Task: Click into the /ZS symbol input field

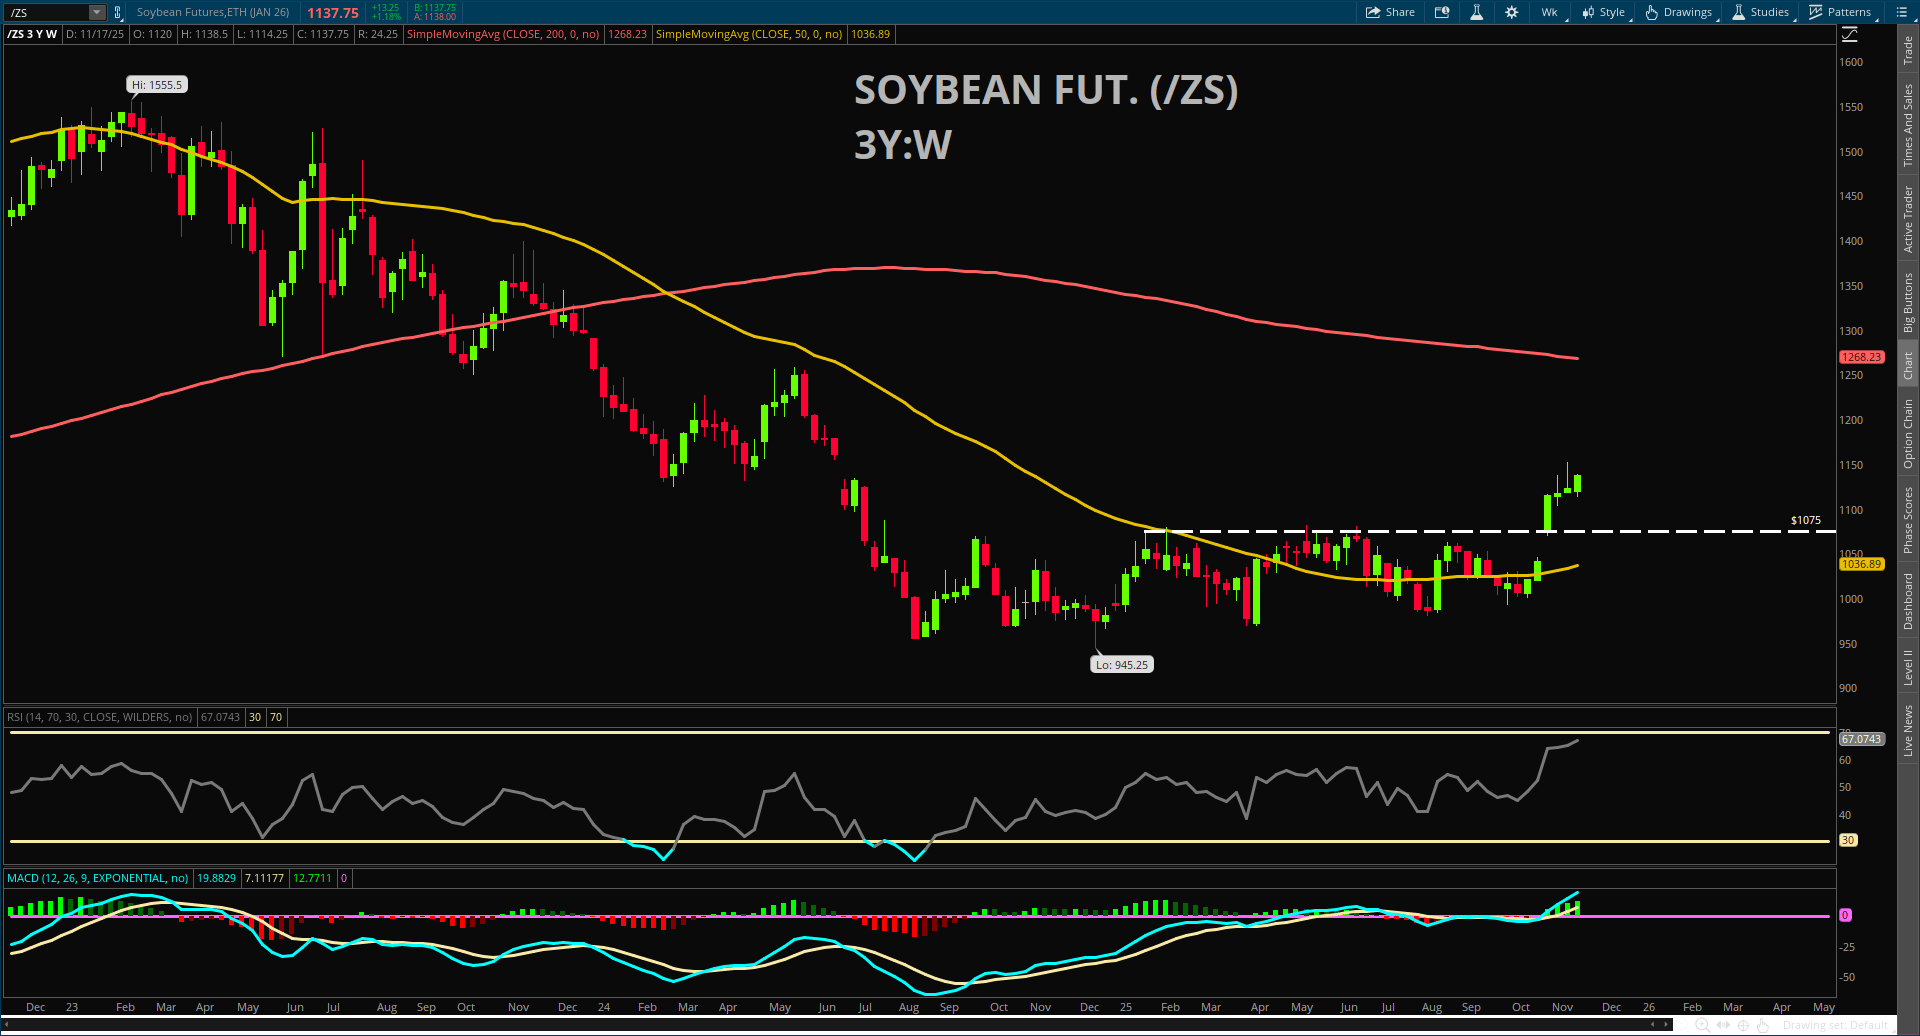Action: pyautogui.click(x=47, y=12)
